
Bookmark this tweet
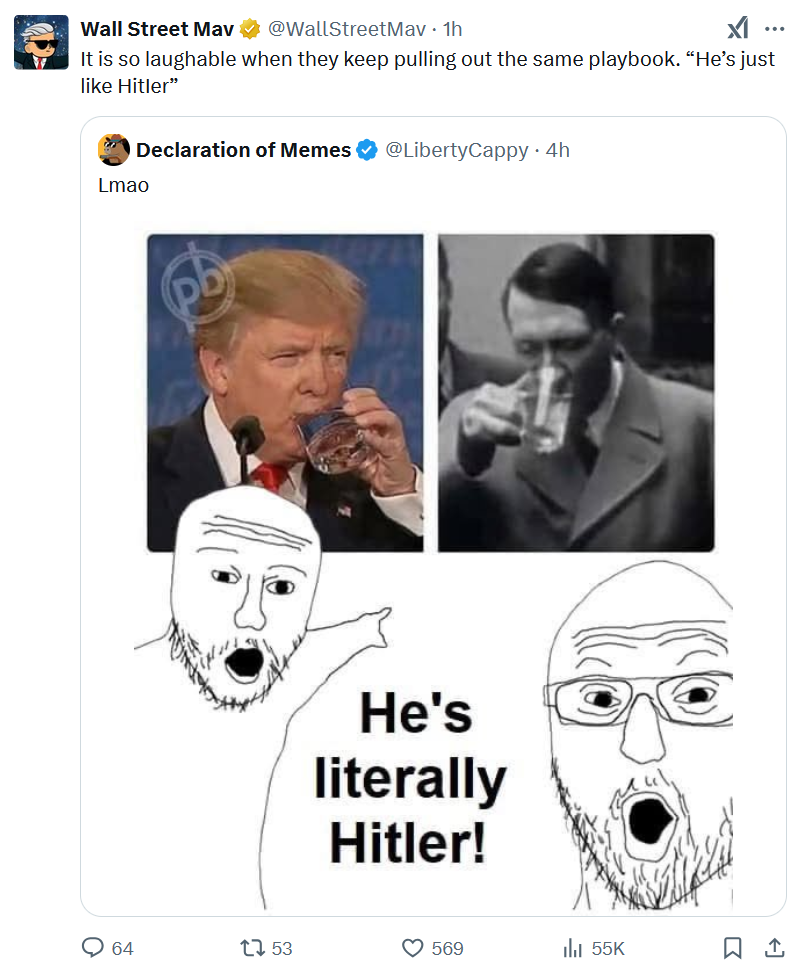(x=731, y=947)
